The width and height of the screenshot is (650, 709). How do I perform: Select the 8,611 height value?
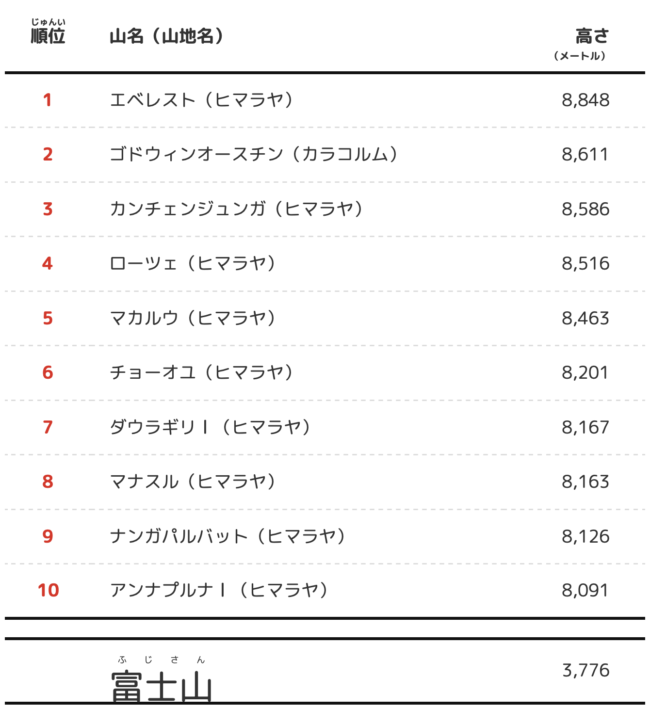pos(585,154)
